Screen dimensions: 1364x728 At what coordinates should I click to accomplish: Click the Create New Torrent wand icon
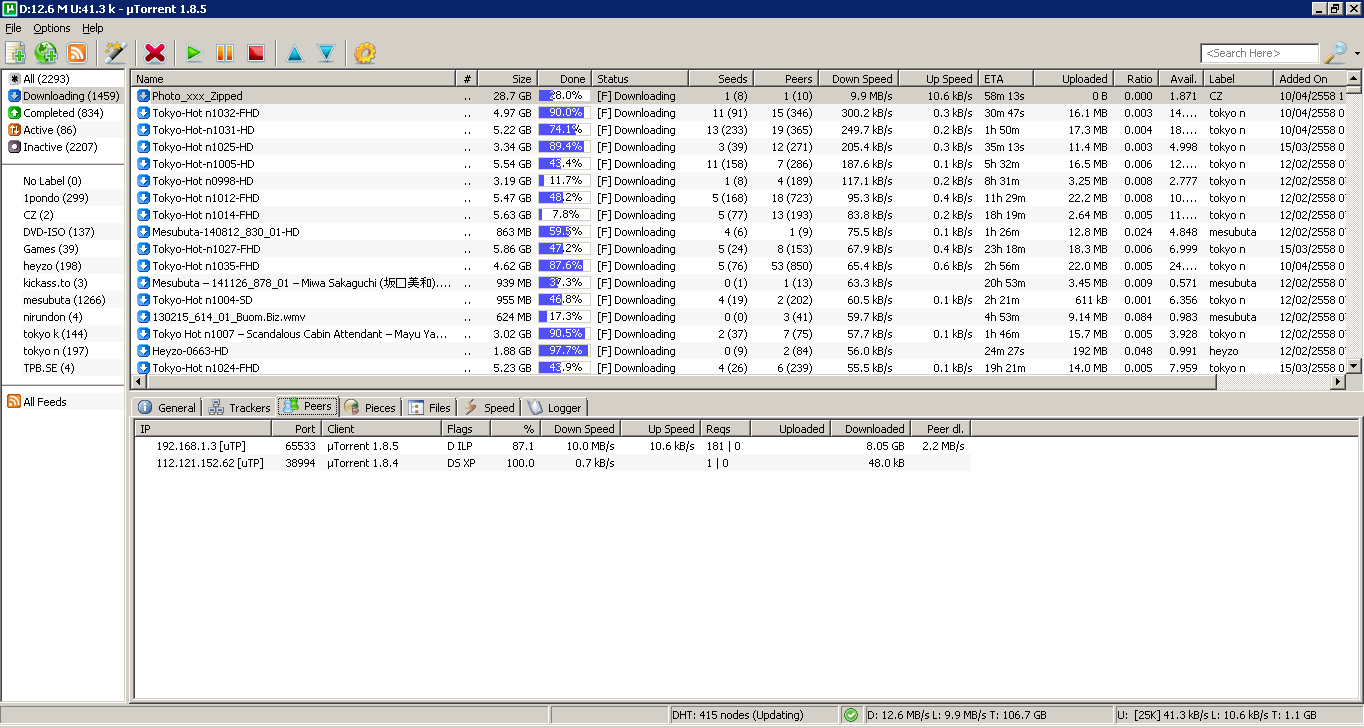tap(115, 53)
